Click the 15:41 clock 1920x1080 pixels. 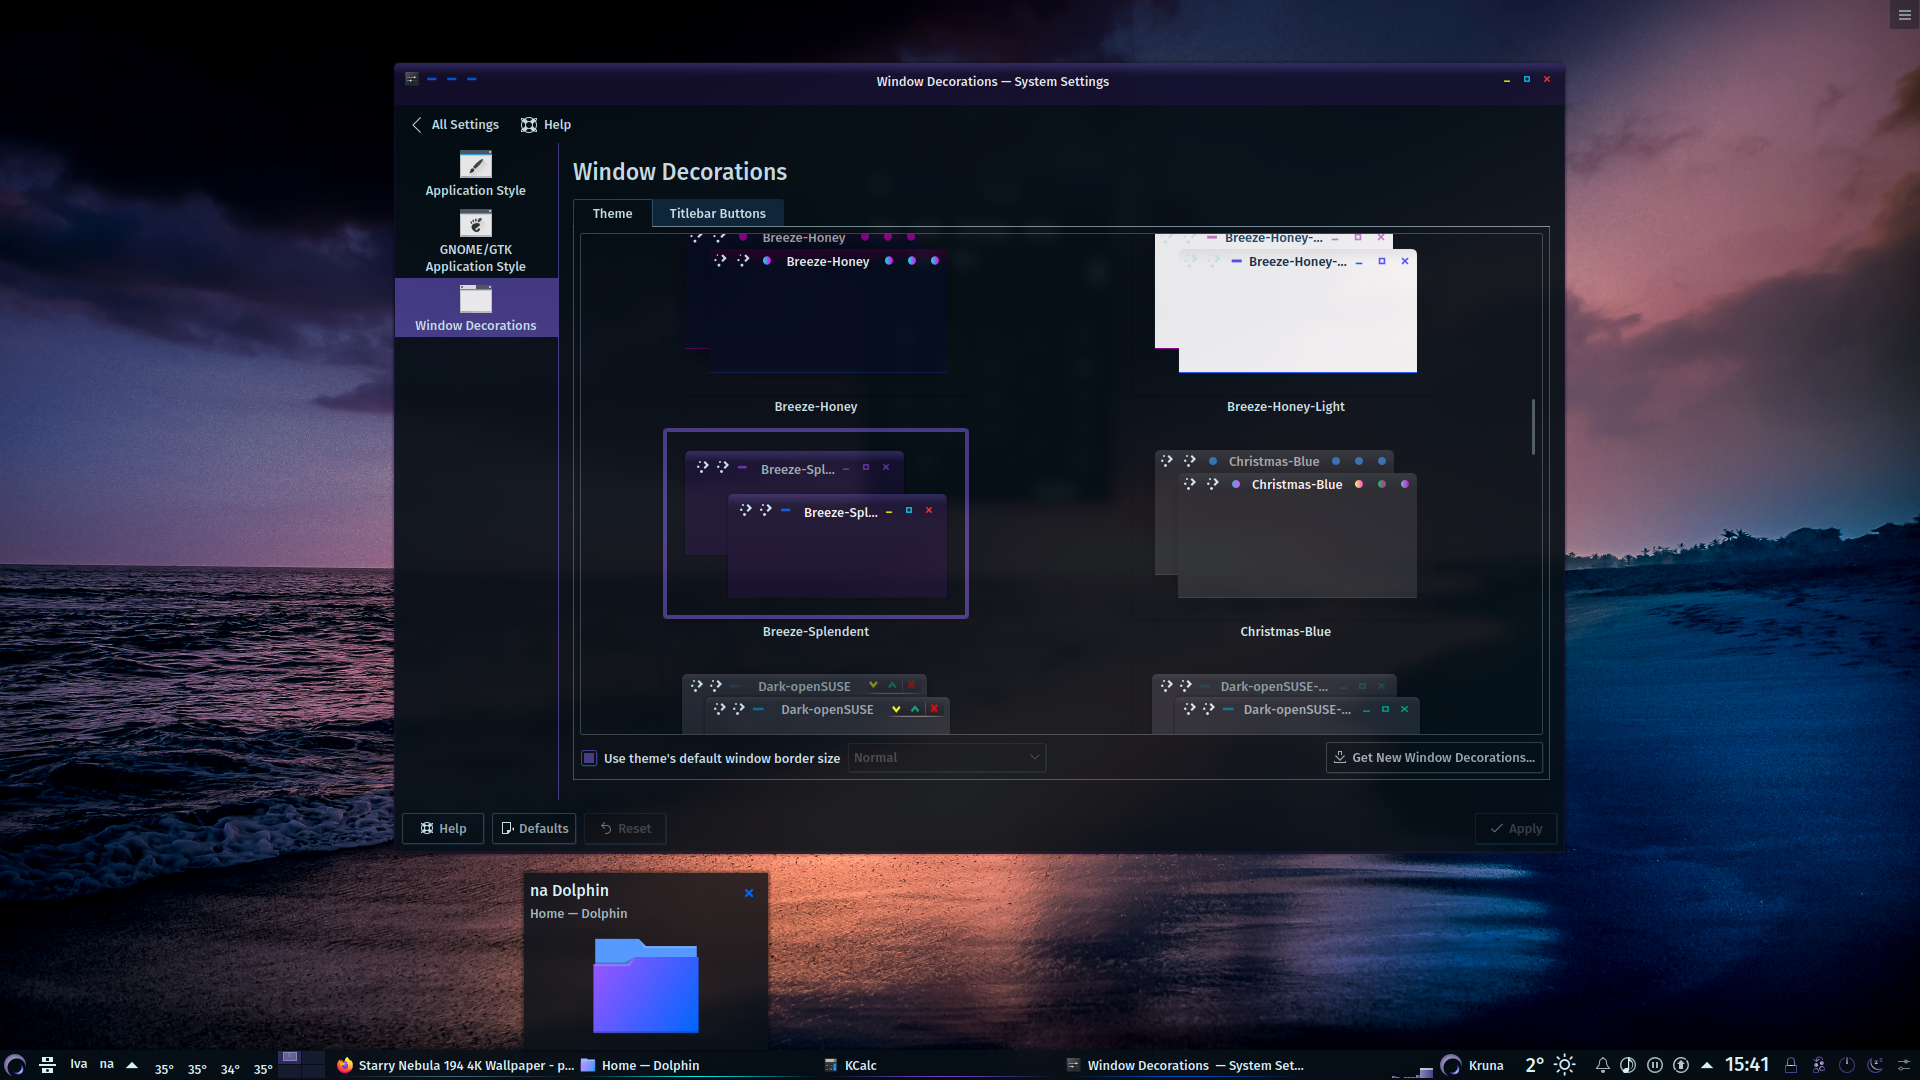(x=1747, y=1065)
